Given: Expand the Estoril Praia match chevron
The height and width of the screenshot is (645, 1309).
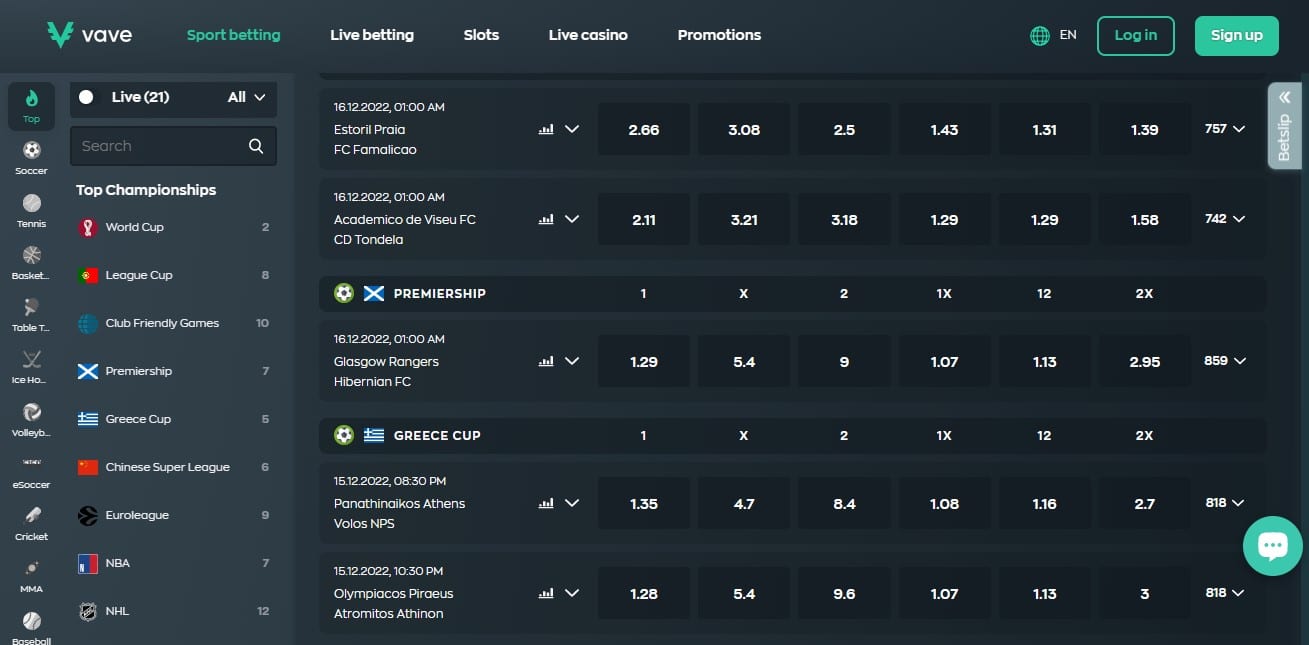Looking at the screenshot, I should click(572, 129).
